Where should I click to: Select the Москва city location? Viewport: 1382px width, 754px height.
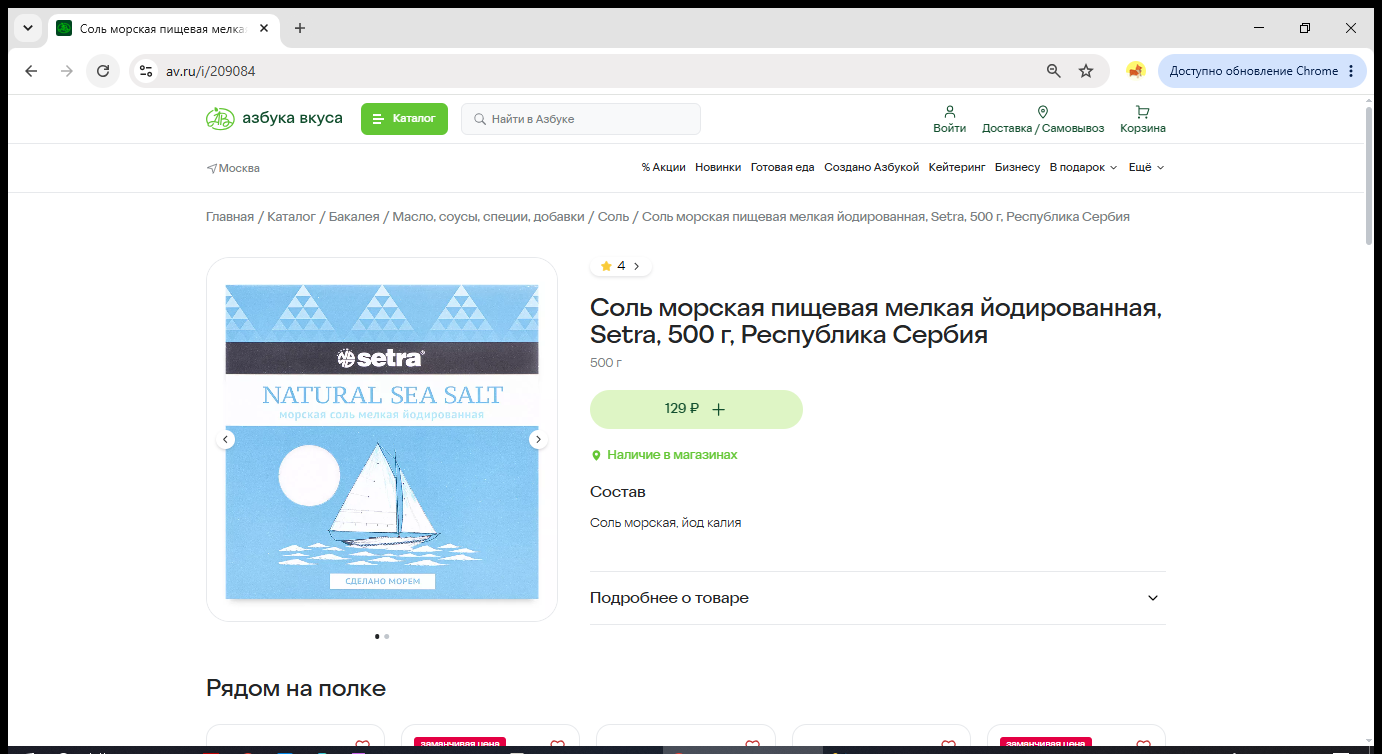tap(233, 168)
